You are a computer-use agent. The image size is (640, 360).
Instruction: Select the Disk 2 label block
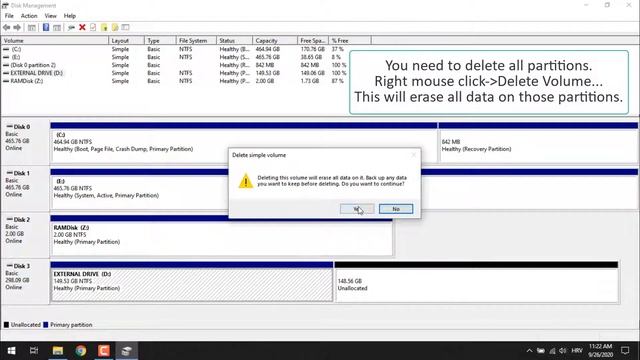click(x=25, y=235)
